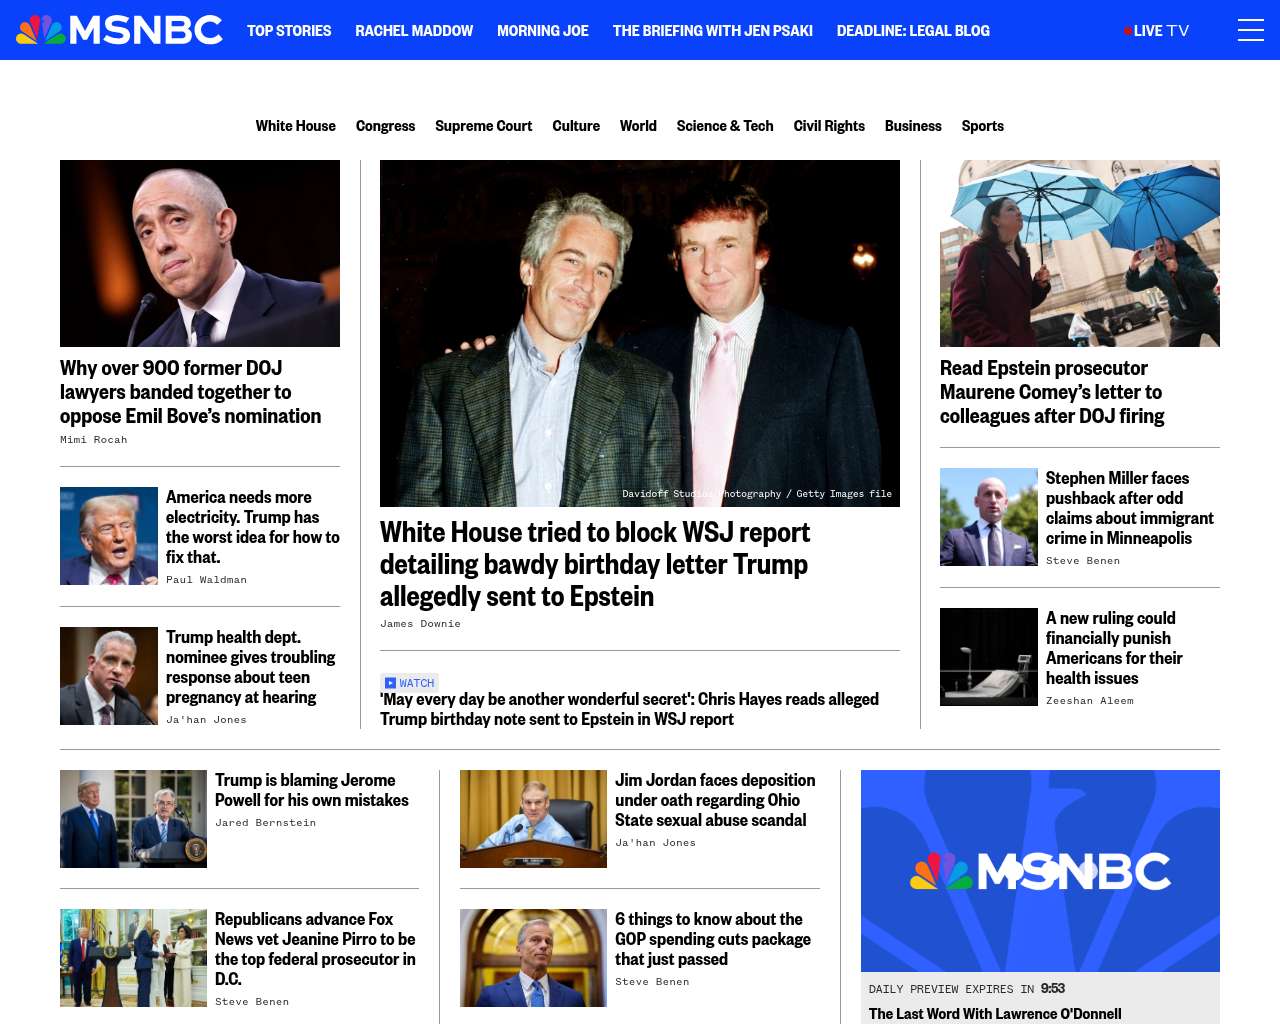Open the blue umbrellas Comey story photo
Viewport: 1280px width, 1024px height.
point(1080,253)
